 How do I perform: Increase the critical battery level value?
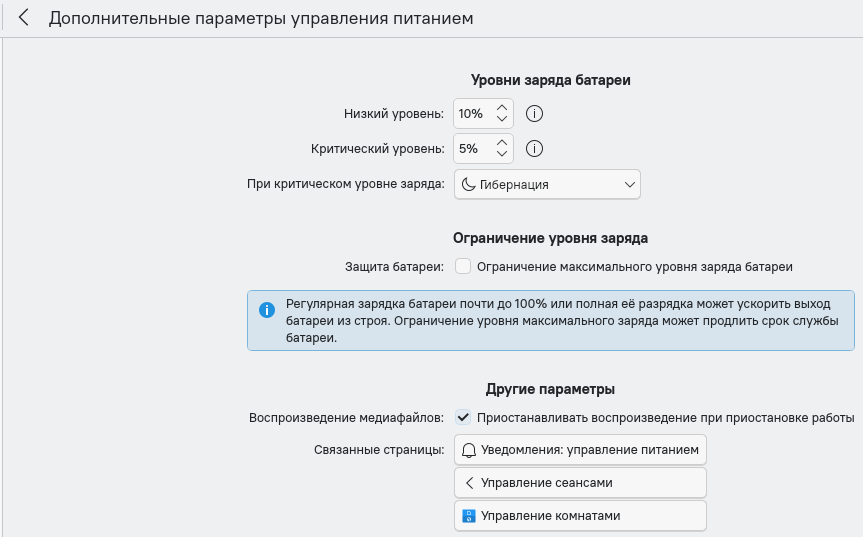pos(502,142)
